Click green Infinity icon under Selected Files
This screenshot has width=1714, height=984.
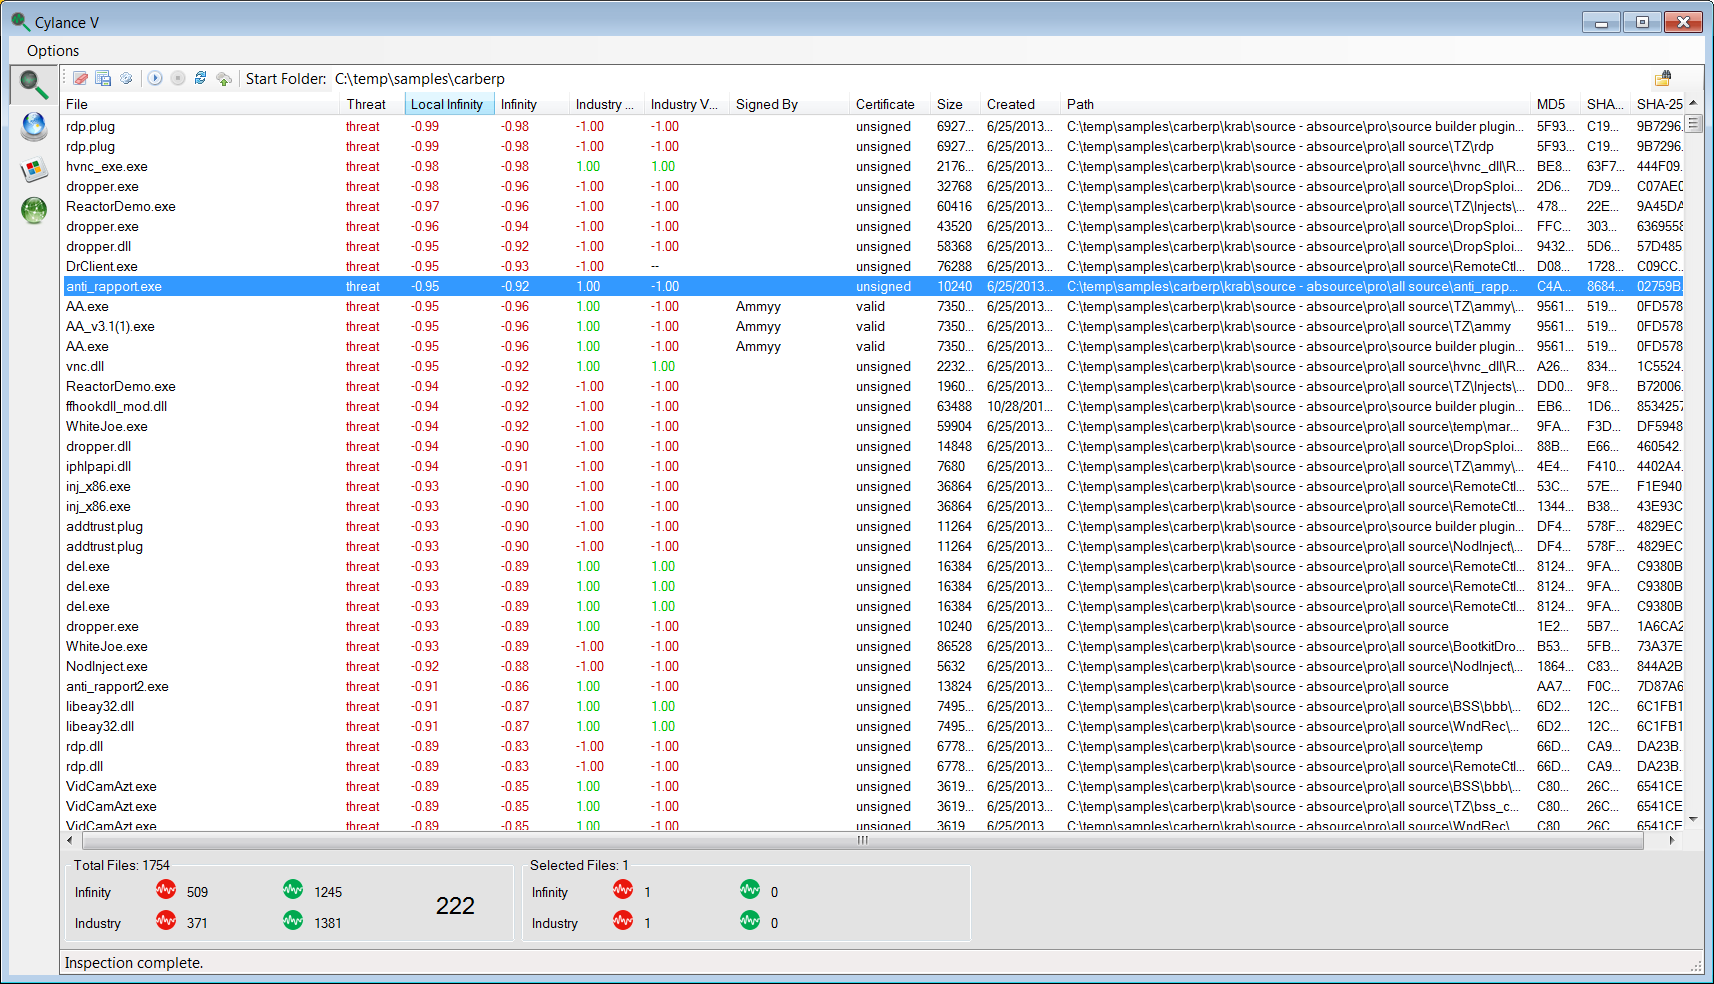pyautogui.click(x=750, y=889)
